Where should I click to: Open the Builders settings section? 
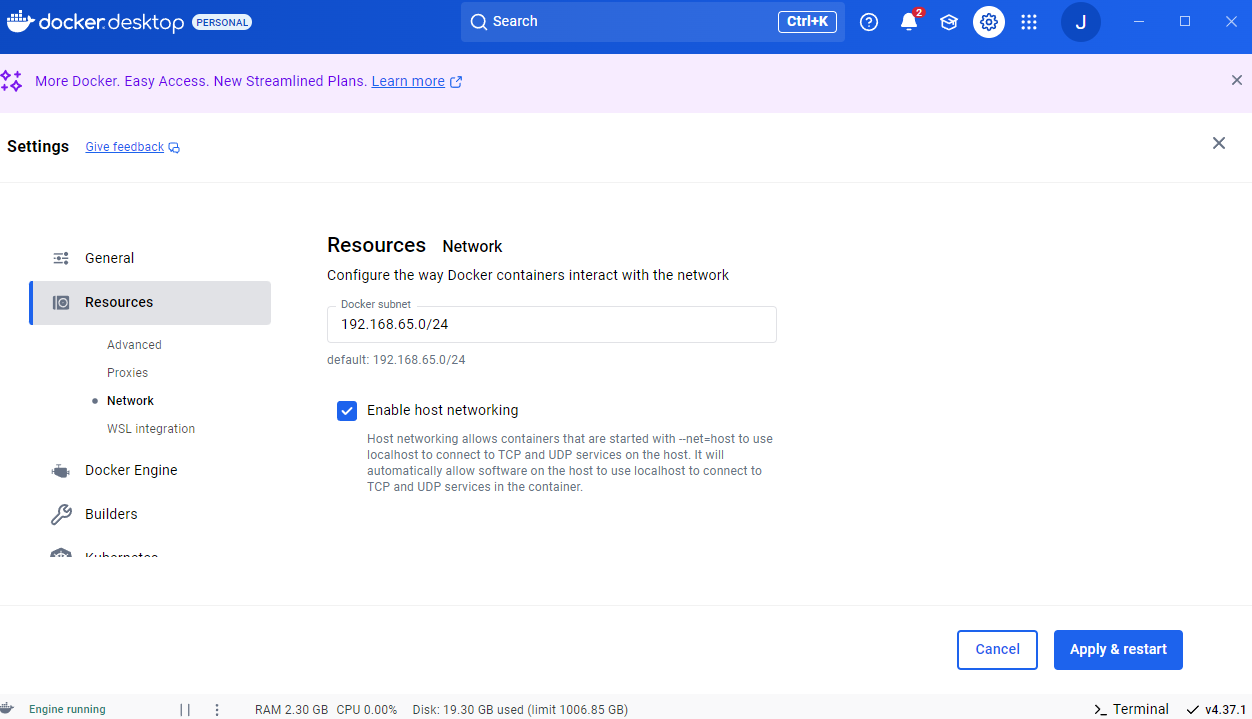pos(150,514)
